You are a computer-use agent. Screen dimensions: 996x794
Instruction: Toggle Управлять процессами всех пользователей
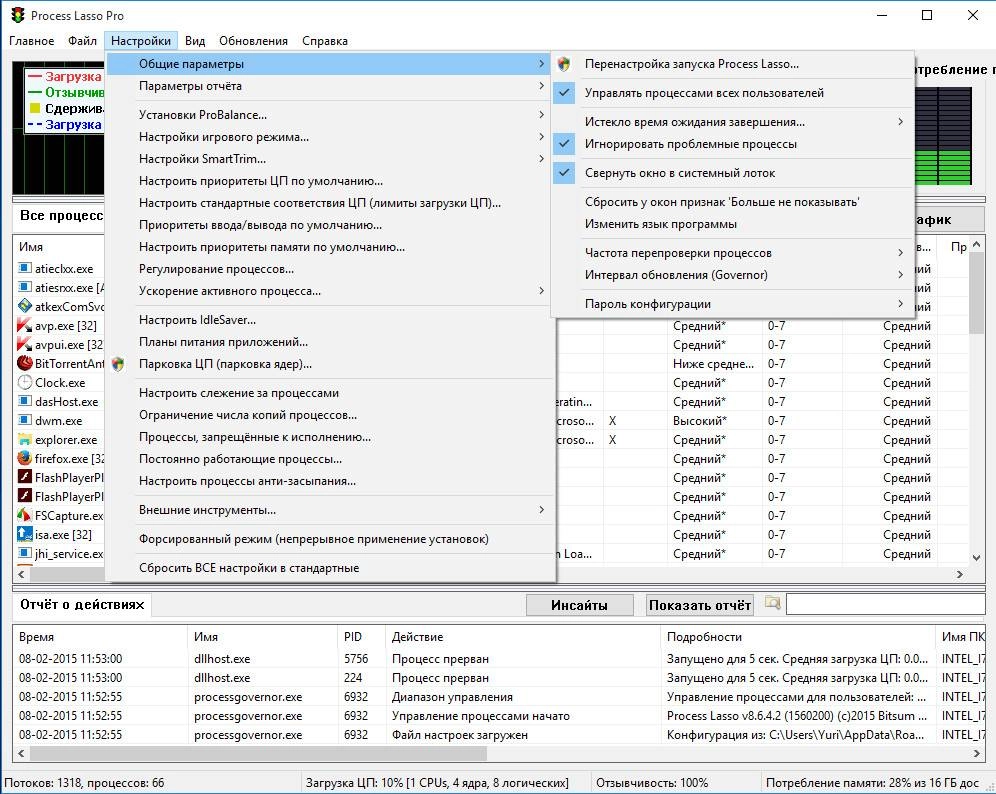pos(732,93)
